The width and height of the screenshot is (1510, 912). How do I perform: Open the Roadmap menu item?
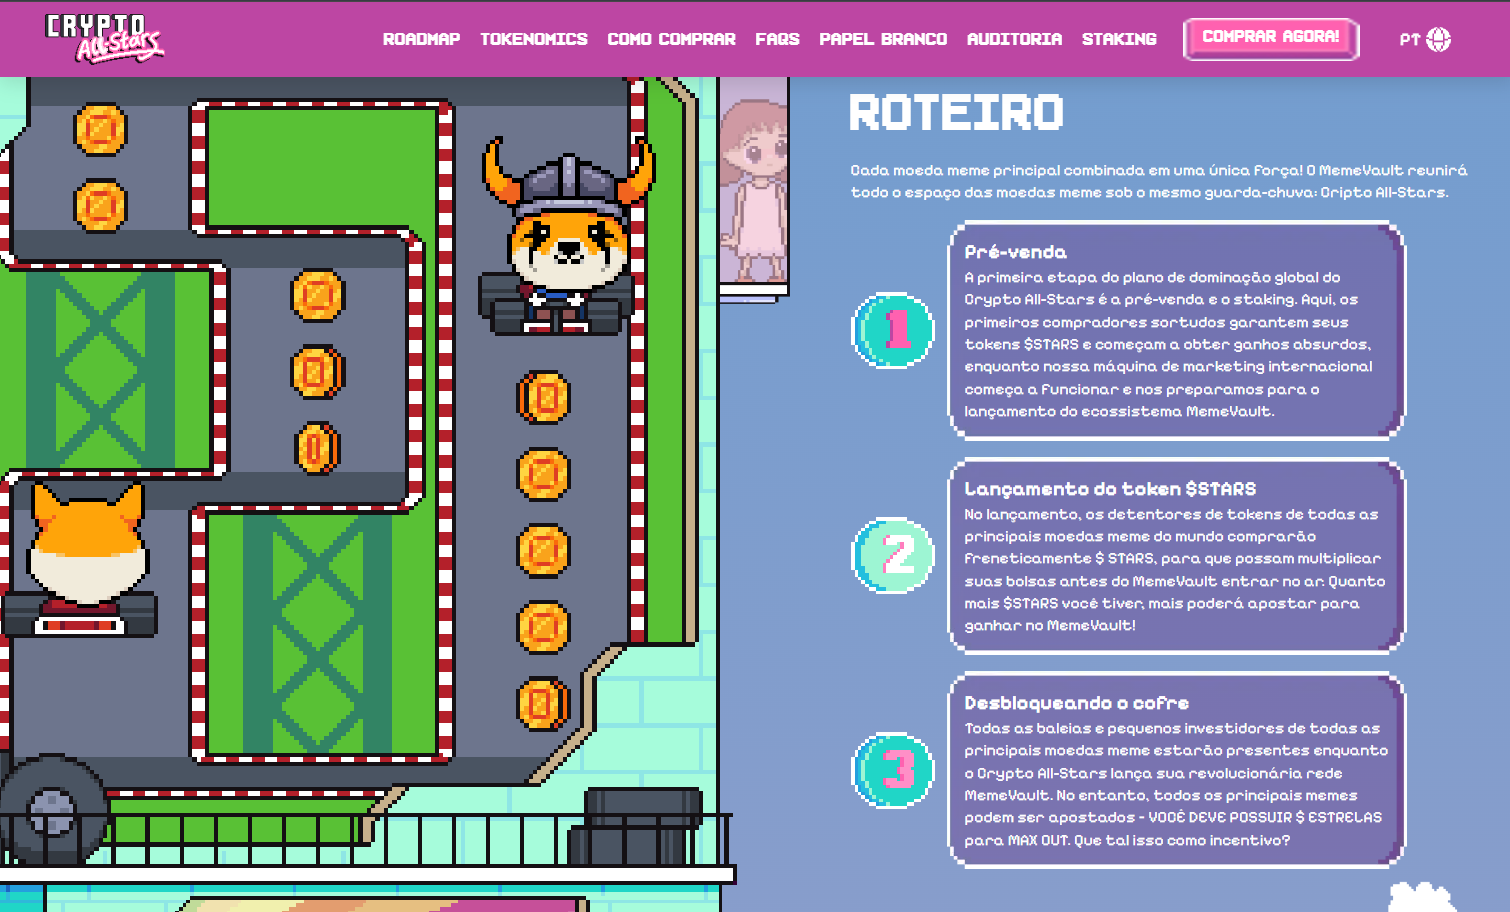[x=421, y=39]
